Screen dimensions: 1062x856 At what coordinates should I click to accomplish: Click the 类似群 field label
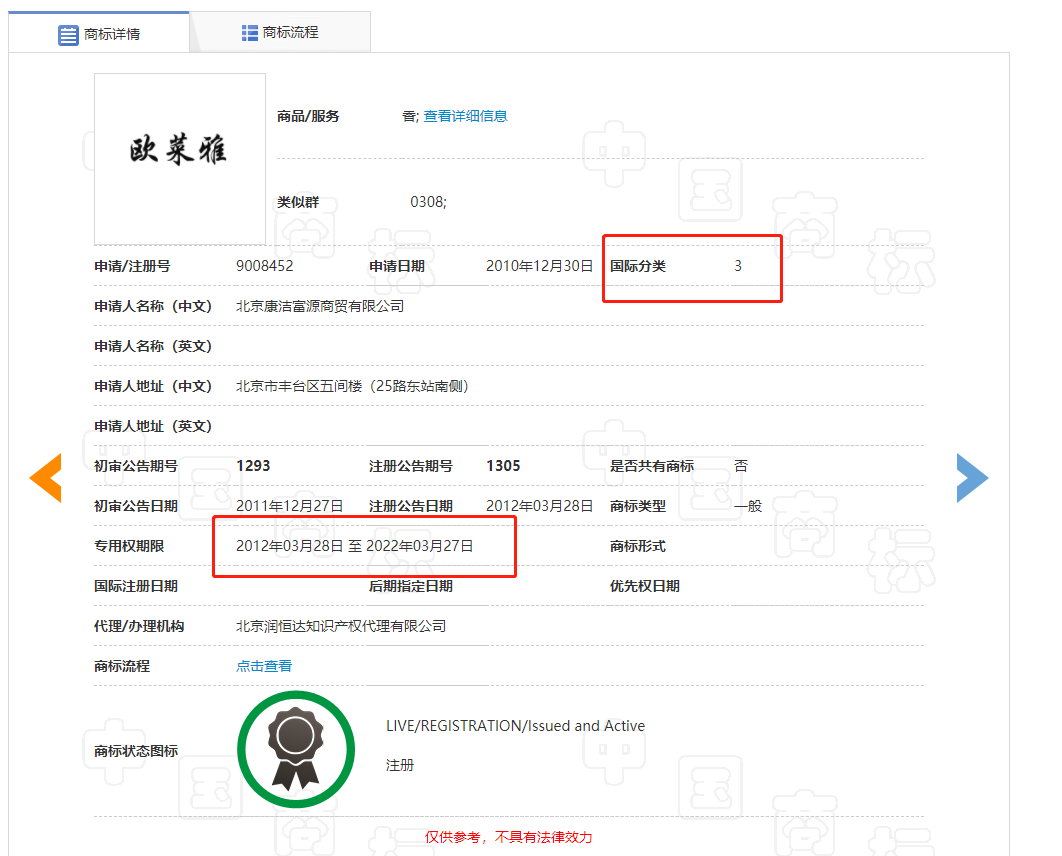(x=298, y=202)
